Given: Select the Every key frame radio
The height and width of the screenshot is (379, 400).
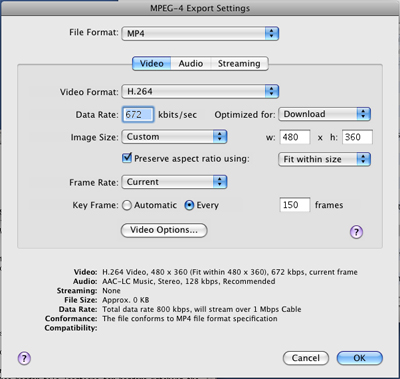Looking at the screenshot, I should pyautogui.click(x=189, y=205).
